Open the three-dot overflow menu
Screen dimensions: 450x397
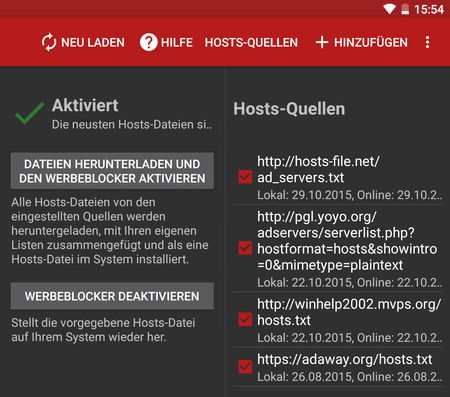click(x=427, y=42)
